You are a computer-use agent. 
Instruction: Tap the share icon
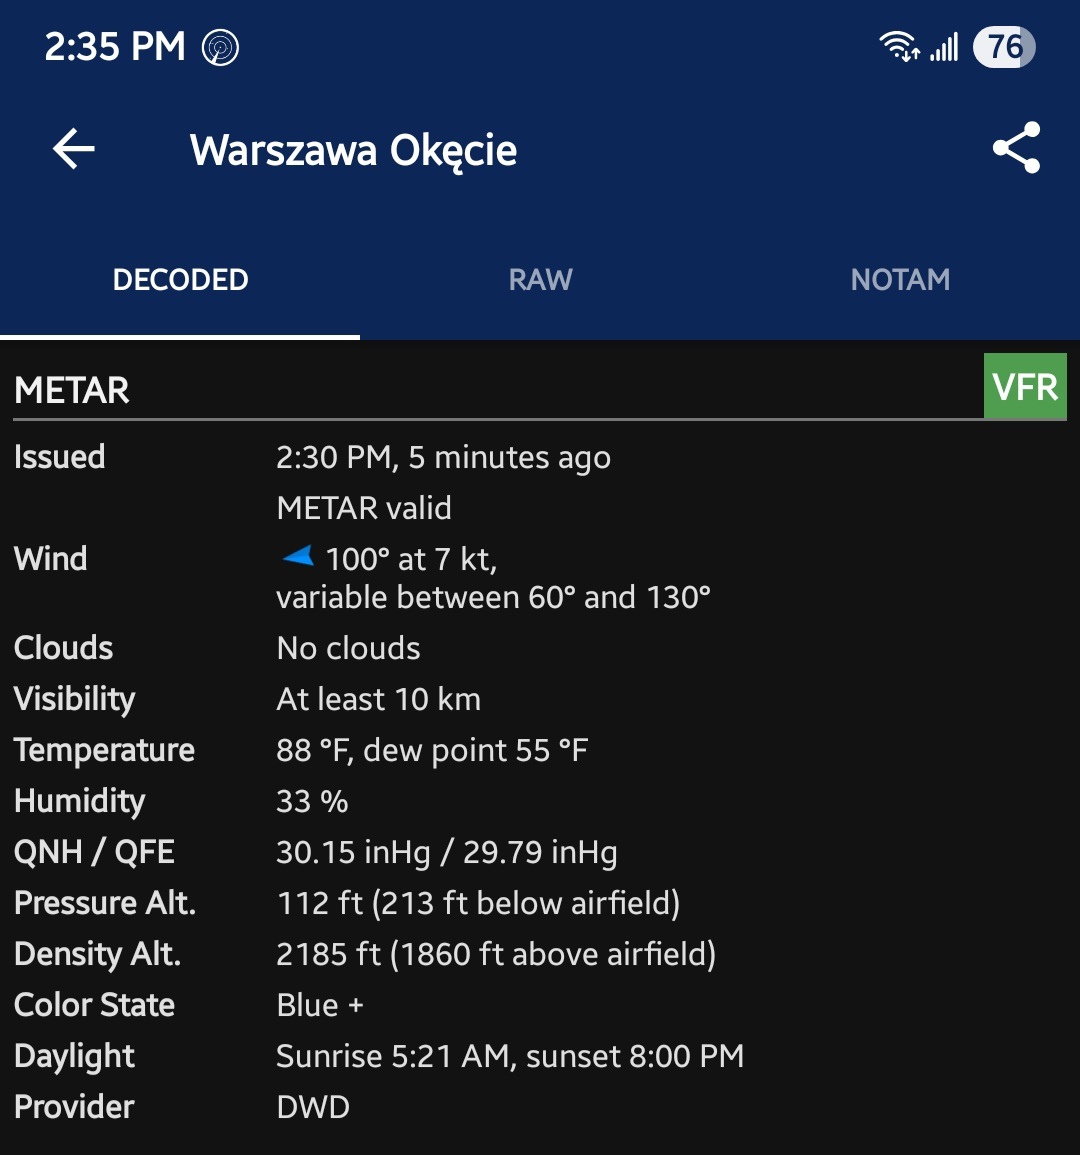1016,149
